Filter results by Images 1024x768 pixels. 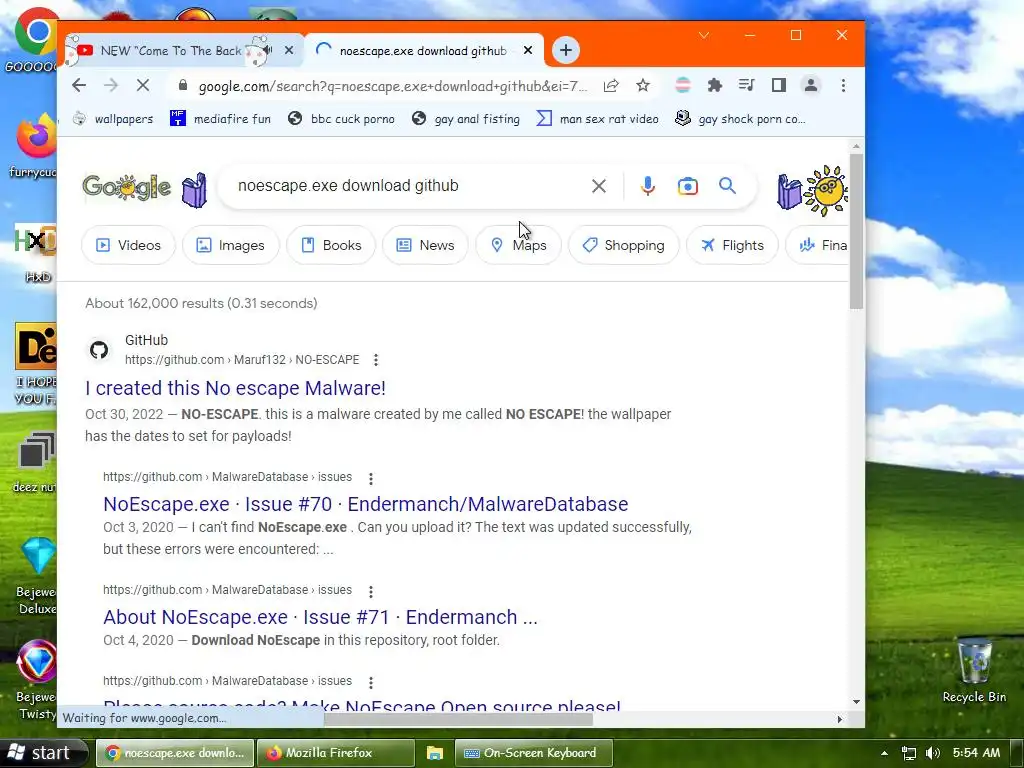click(231, 245)
